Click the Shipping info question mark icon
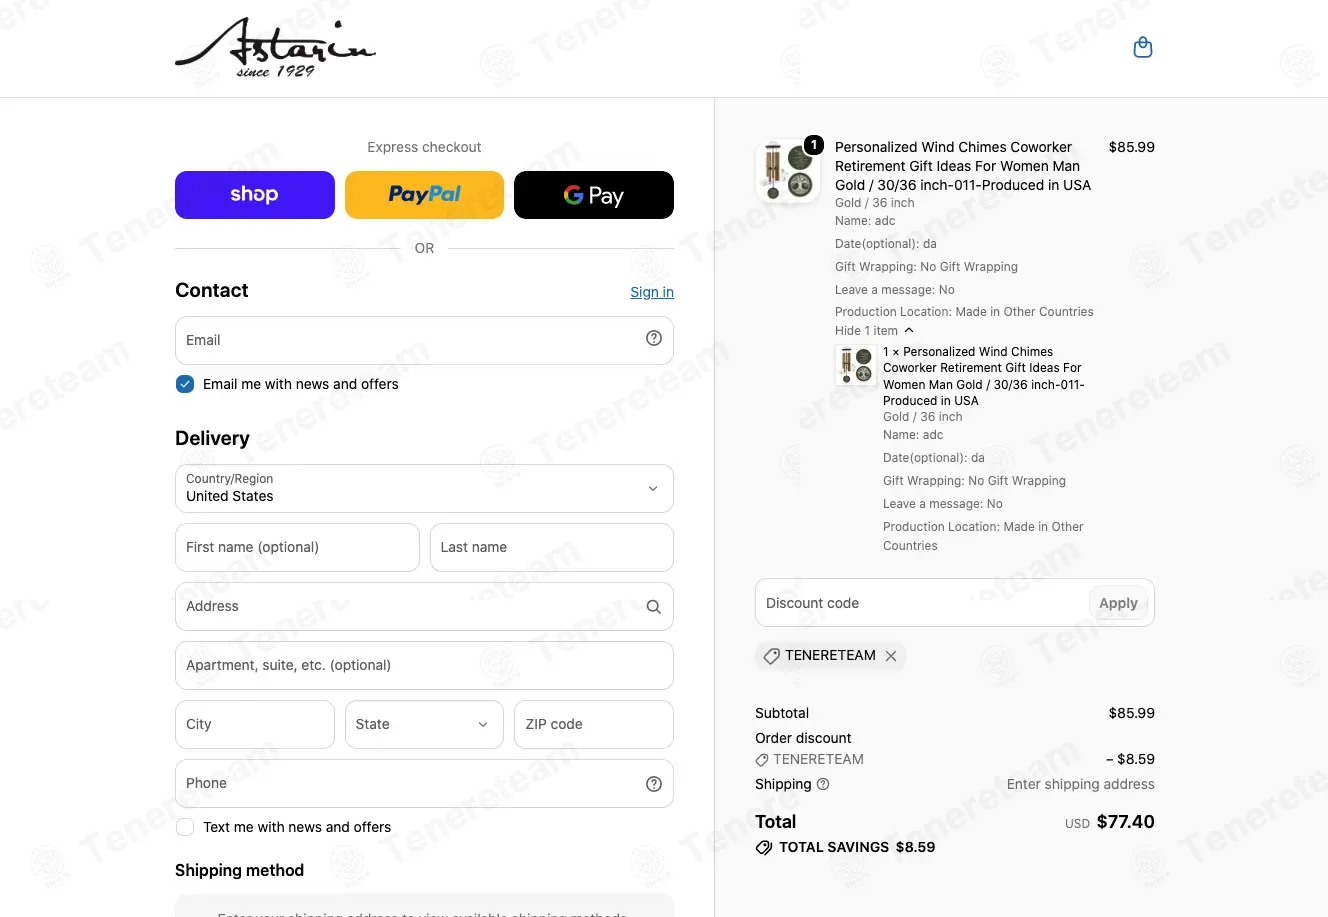 point(823,785)
